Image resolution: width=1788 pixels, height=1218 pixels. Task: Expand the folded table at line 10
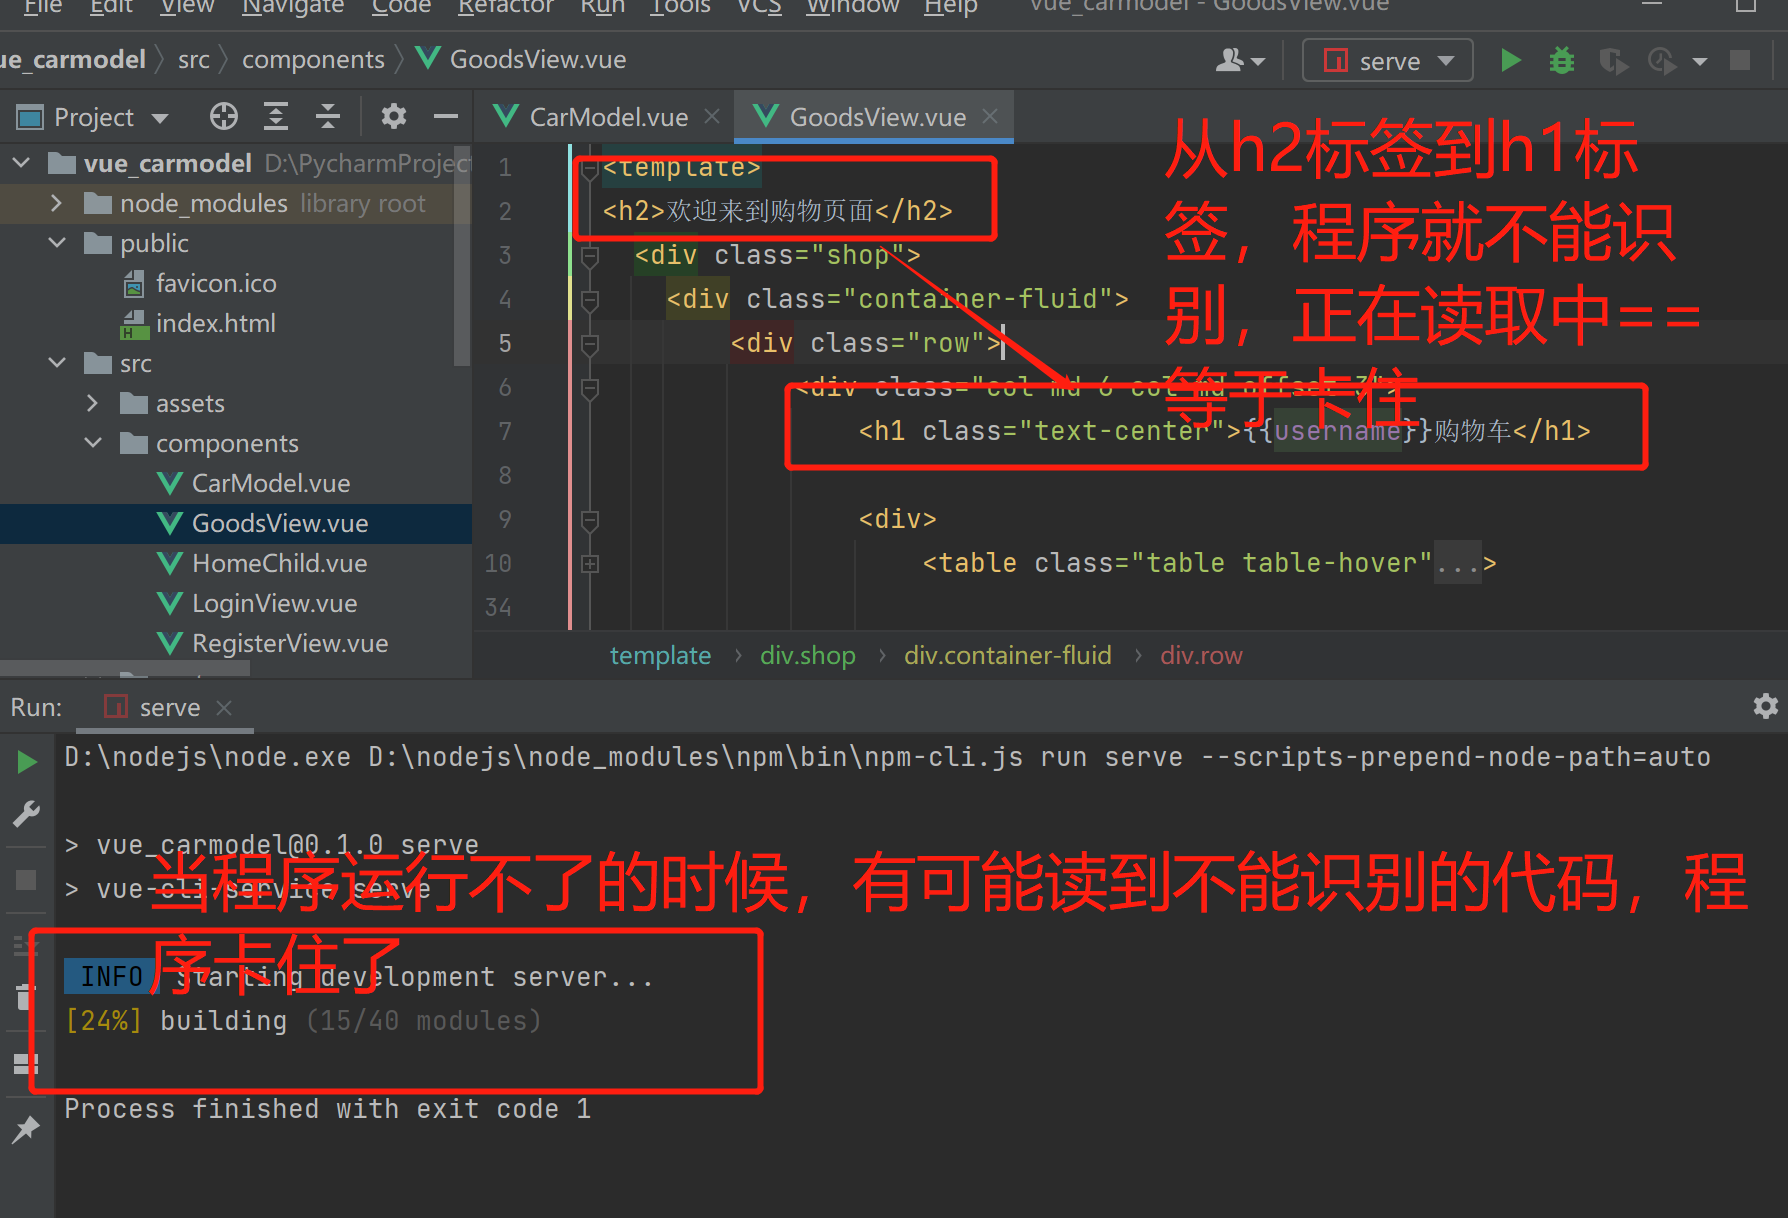(590, 564)
